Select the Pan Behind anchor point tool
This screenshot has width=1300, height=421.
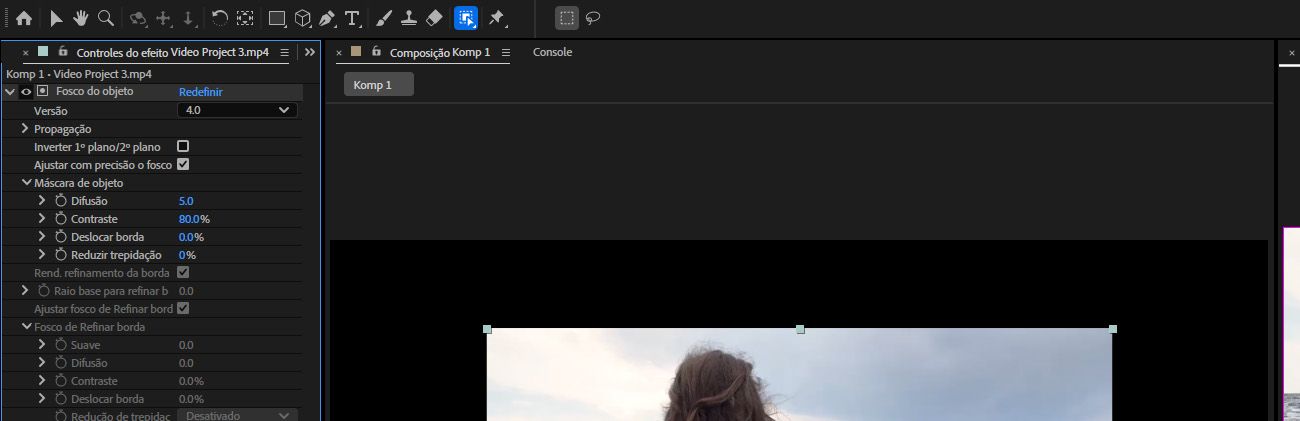click(x=245, y=18)
